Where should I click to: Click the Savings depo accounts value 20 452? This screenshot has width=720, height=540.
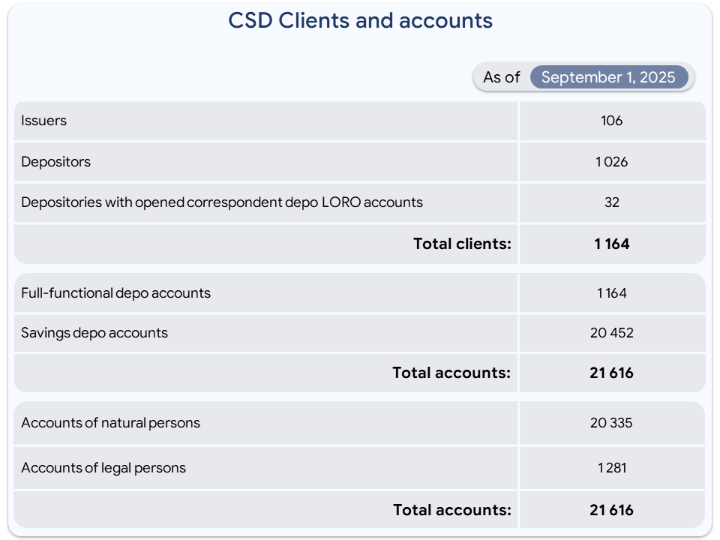pos(612,333)
